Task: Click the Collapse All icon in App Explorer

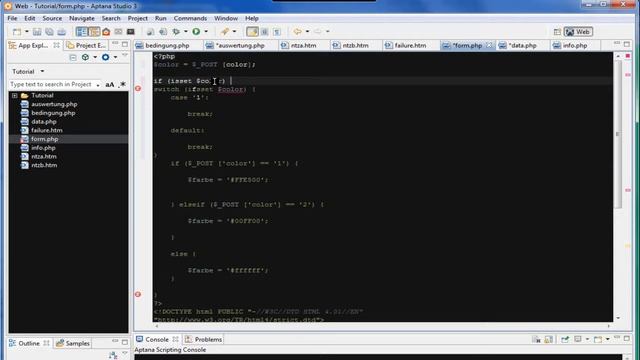Action: coord(73,58)
